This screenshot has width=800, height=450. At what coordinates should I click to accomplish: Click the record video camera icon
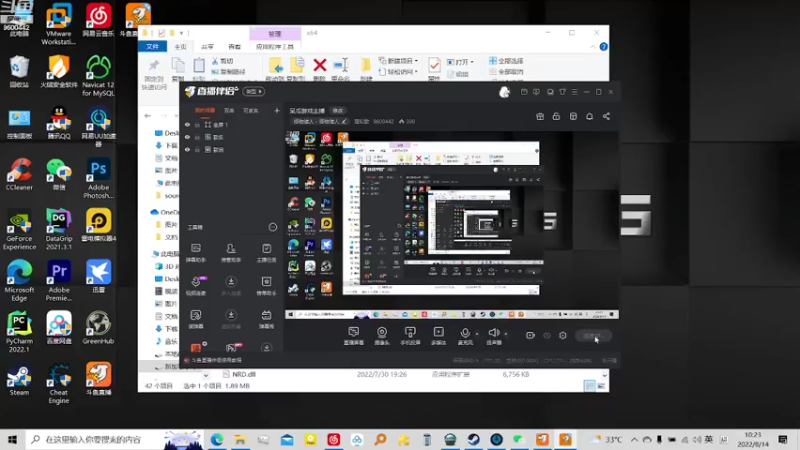pyautogui.click(x=530, y=335)
